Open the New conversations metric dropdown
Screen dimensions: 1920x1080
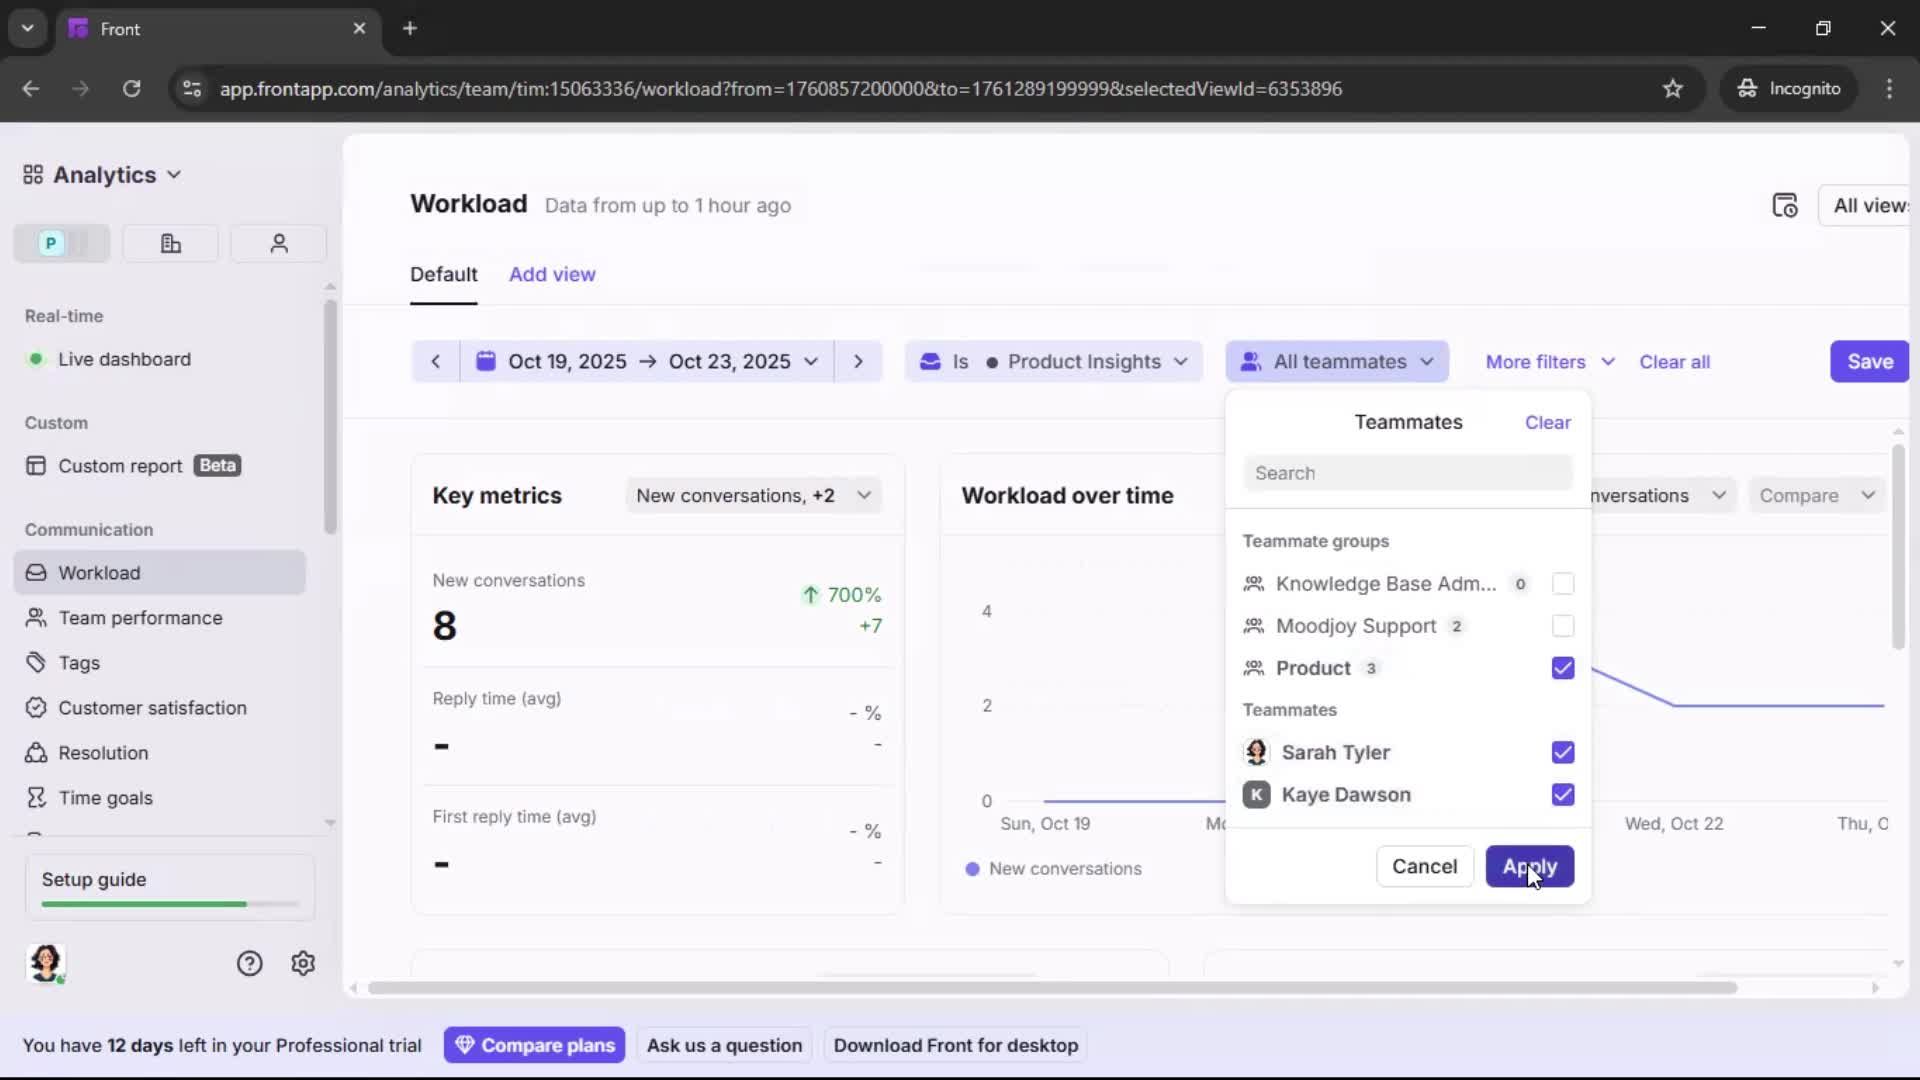click(754, 494)
